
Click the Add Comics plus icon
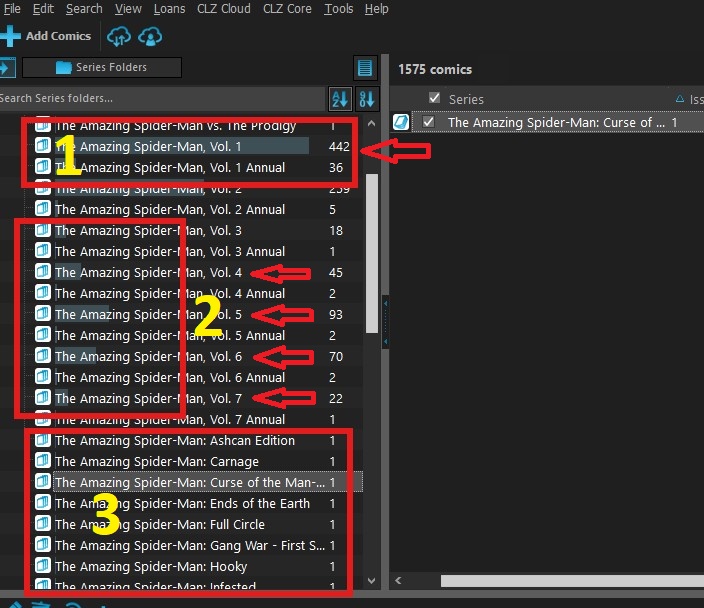(10, 36)
